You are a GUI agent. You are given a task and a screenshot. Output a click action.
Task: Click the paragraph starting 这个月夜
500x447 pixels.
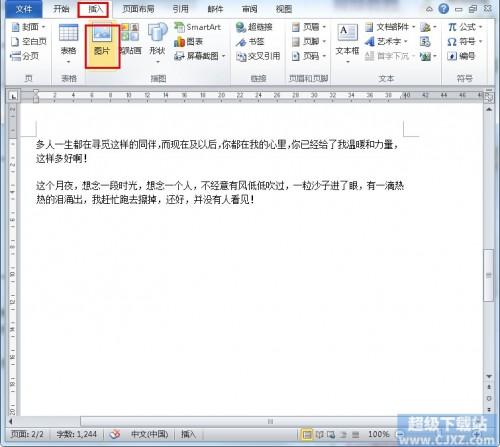pos(220,192)
